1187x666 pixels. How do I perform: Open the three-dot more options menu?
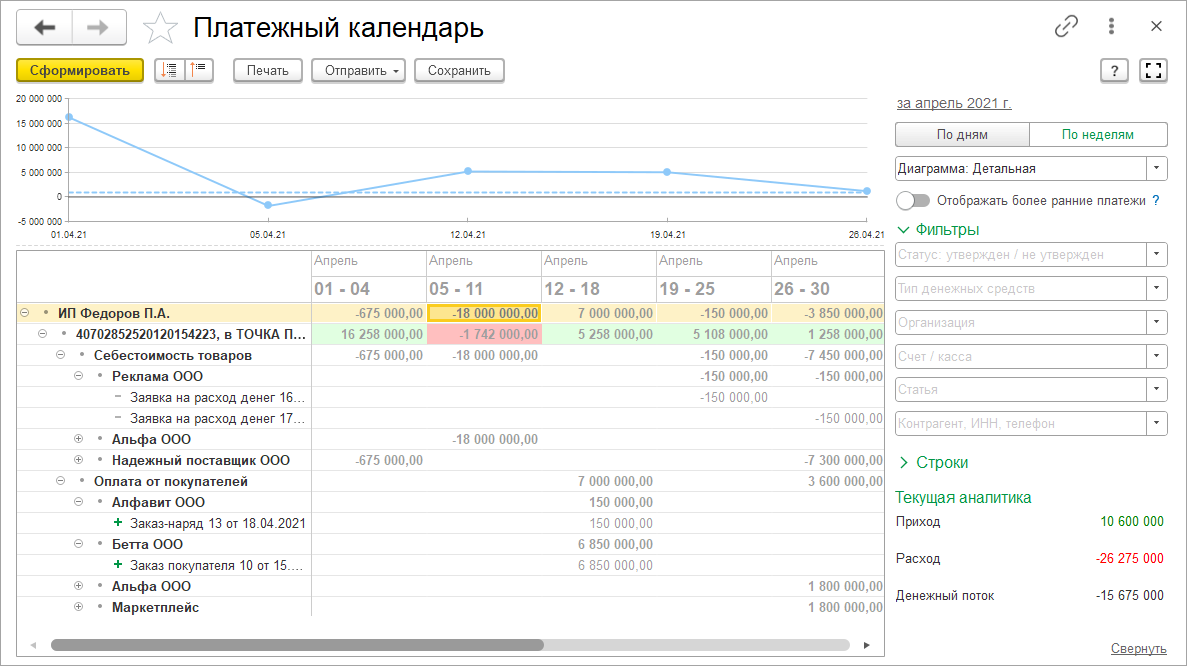1111,27
